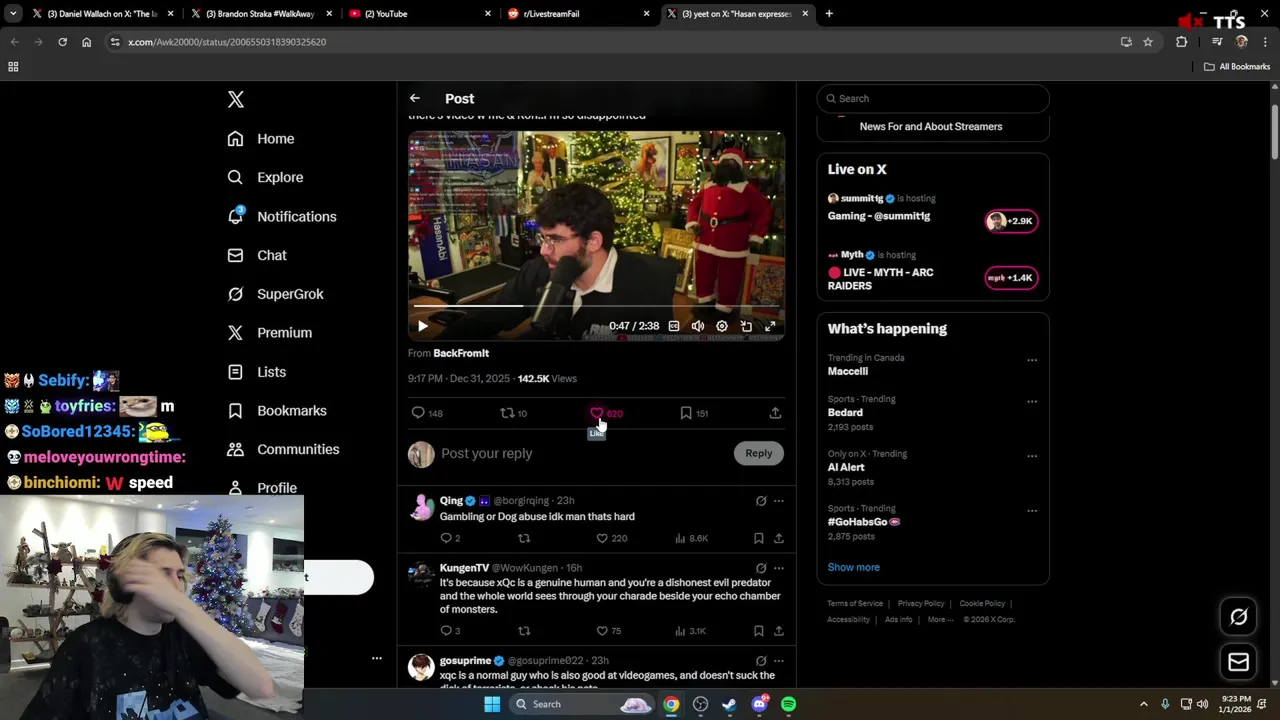Toggle video captions
Viewport: 1280px width, 720px height.
click(x=674, y=326)
